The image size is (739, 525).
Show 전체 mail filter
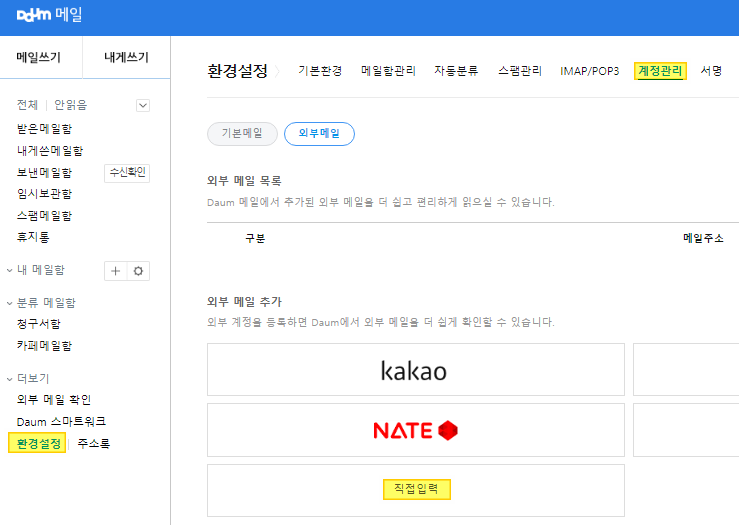click(27, 105)
